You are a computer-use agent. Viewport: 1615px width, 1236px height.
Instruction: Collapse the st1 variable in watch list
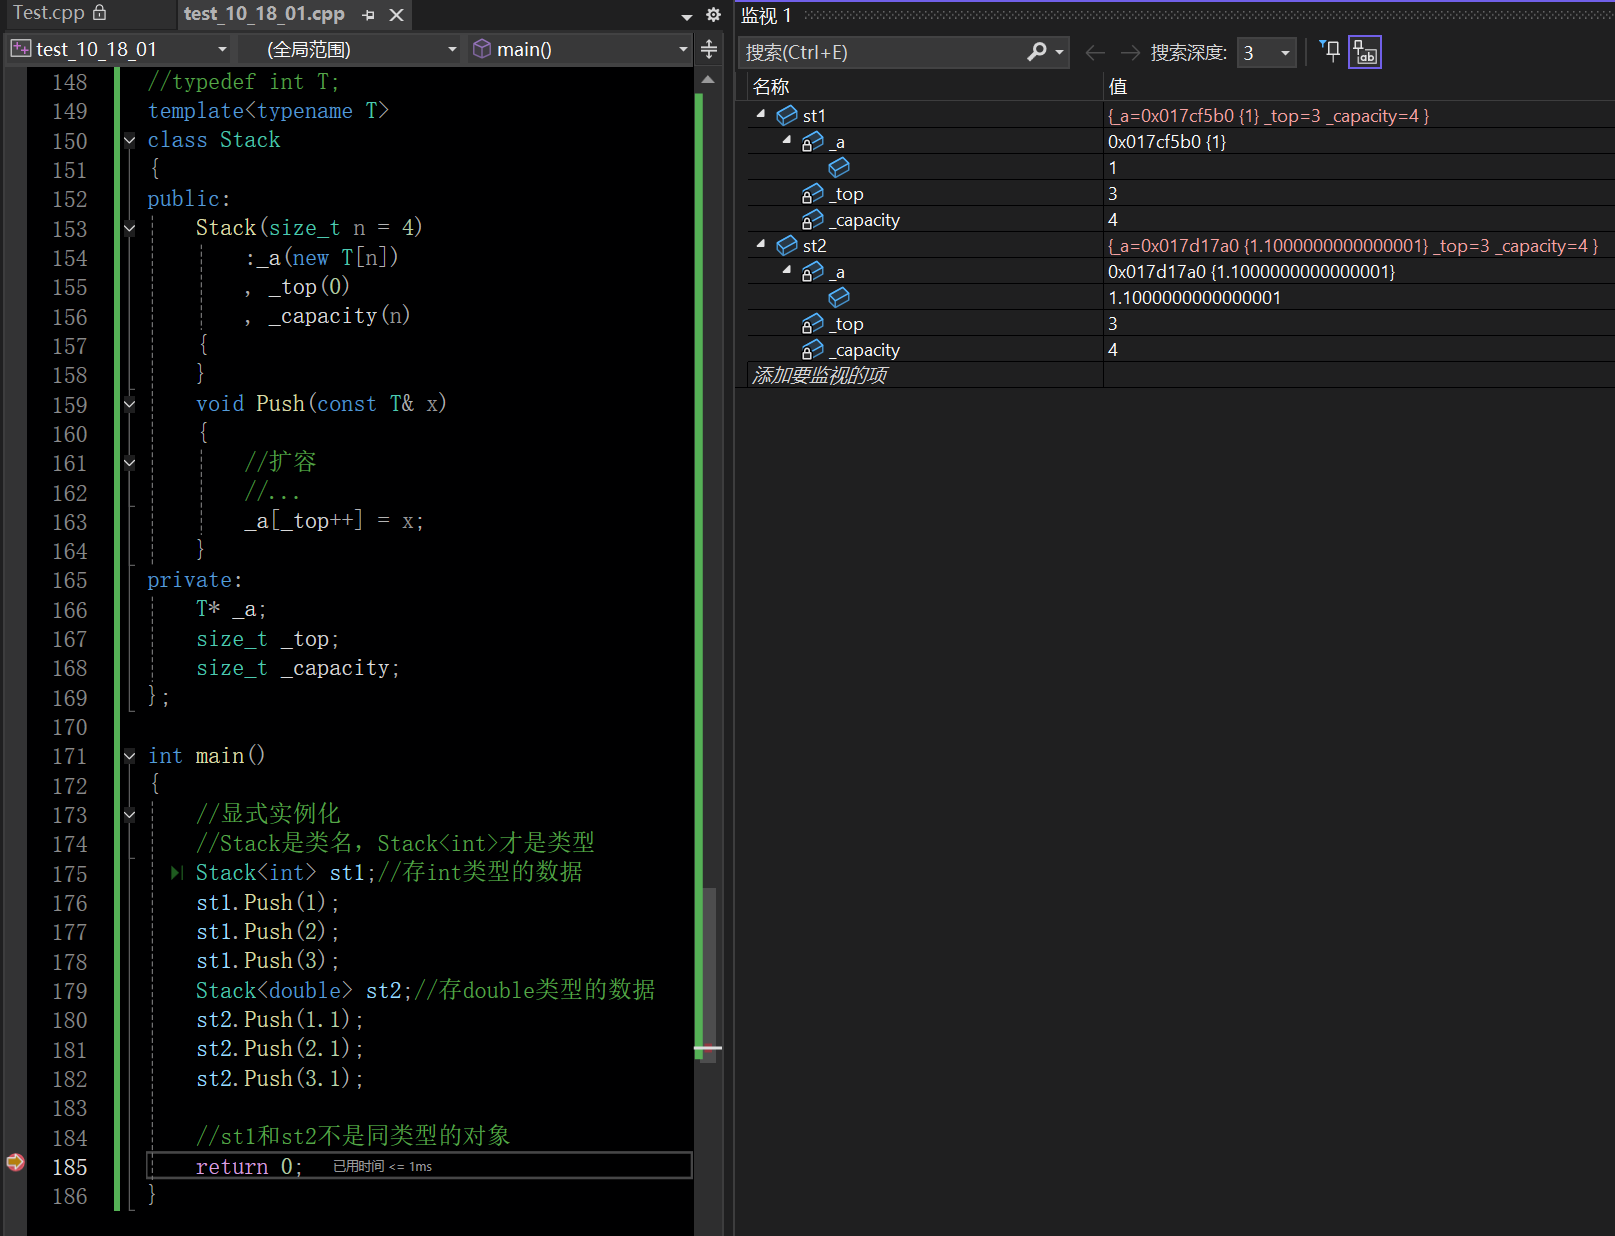[762, 115]
